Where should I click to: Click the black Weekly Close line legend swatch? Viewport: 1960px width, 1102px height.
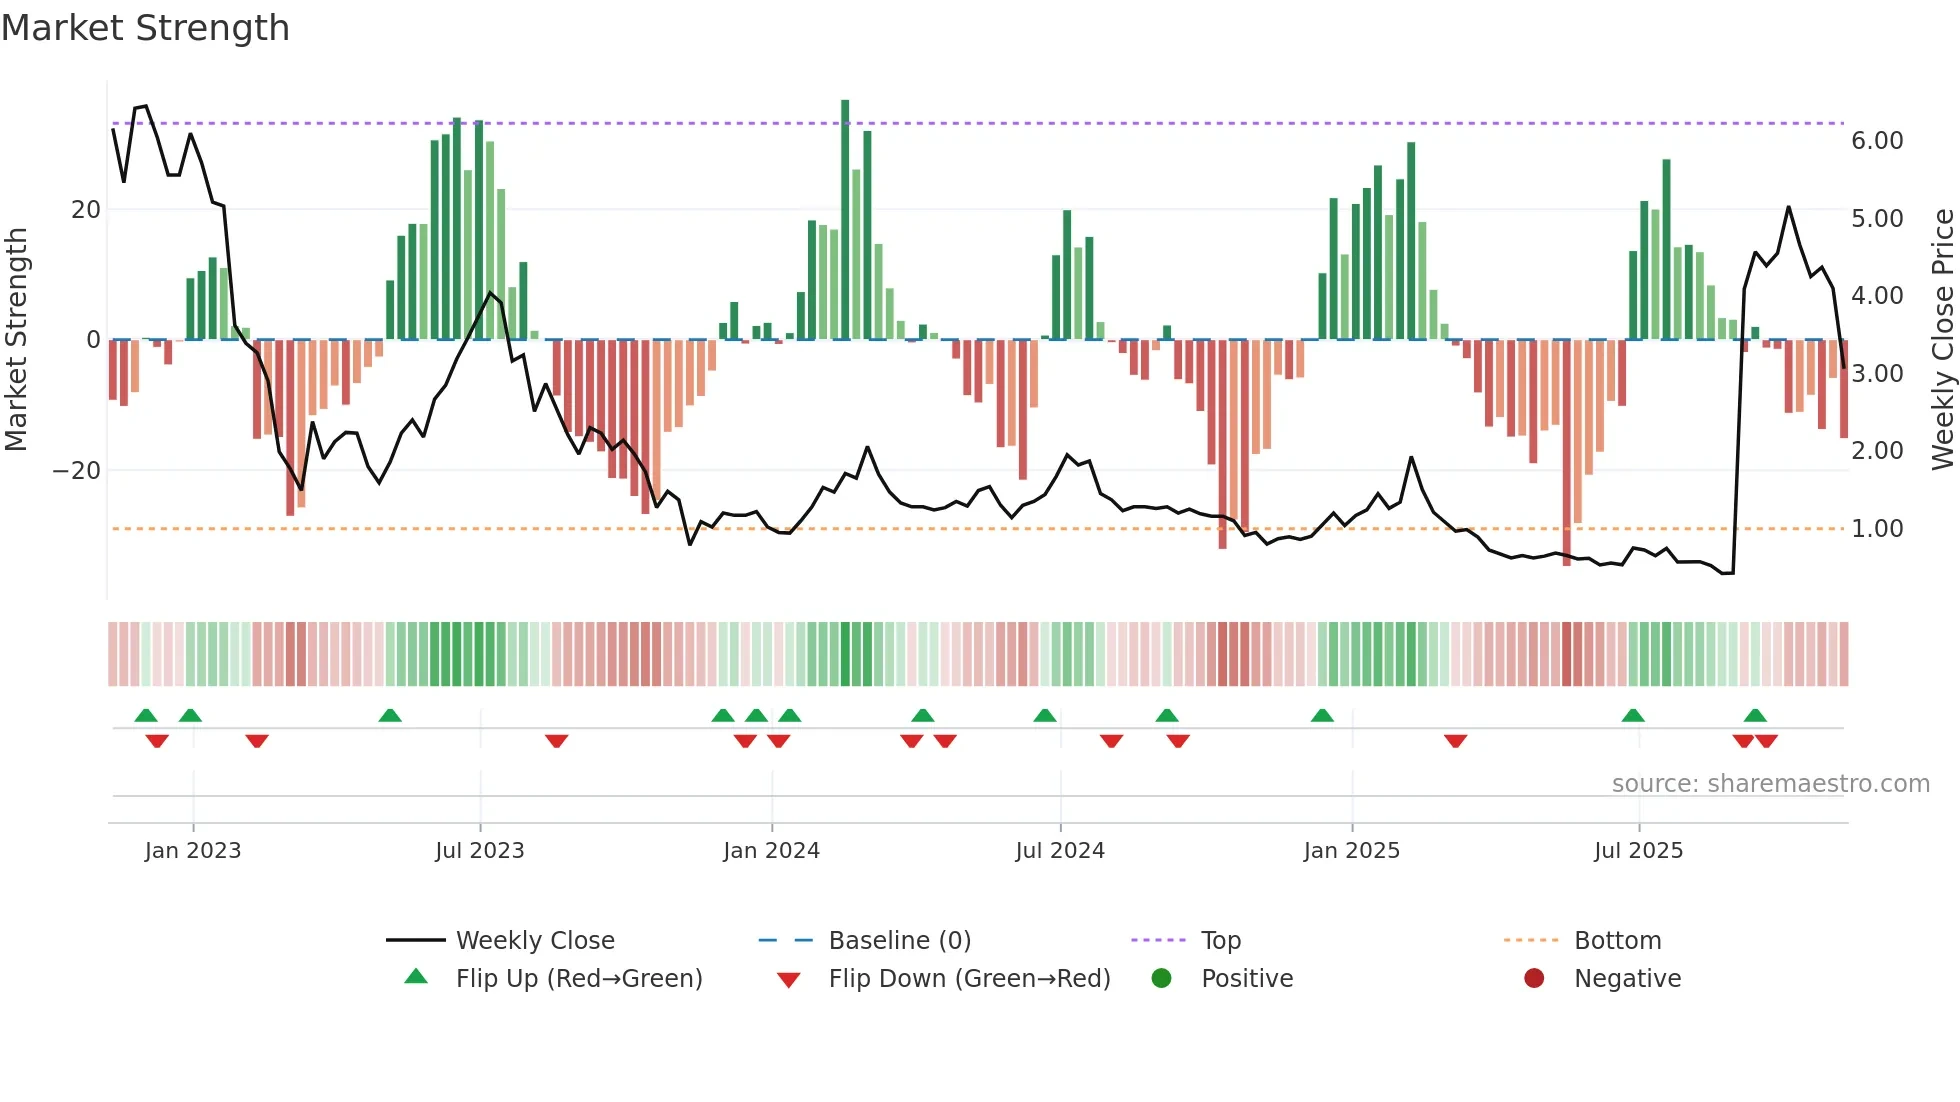click(416, 940)
